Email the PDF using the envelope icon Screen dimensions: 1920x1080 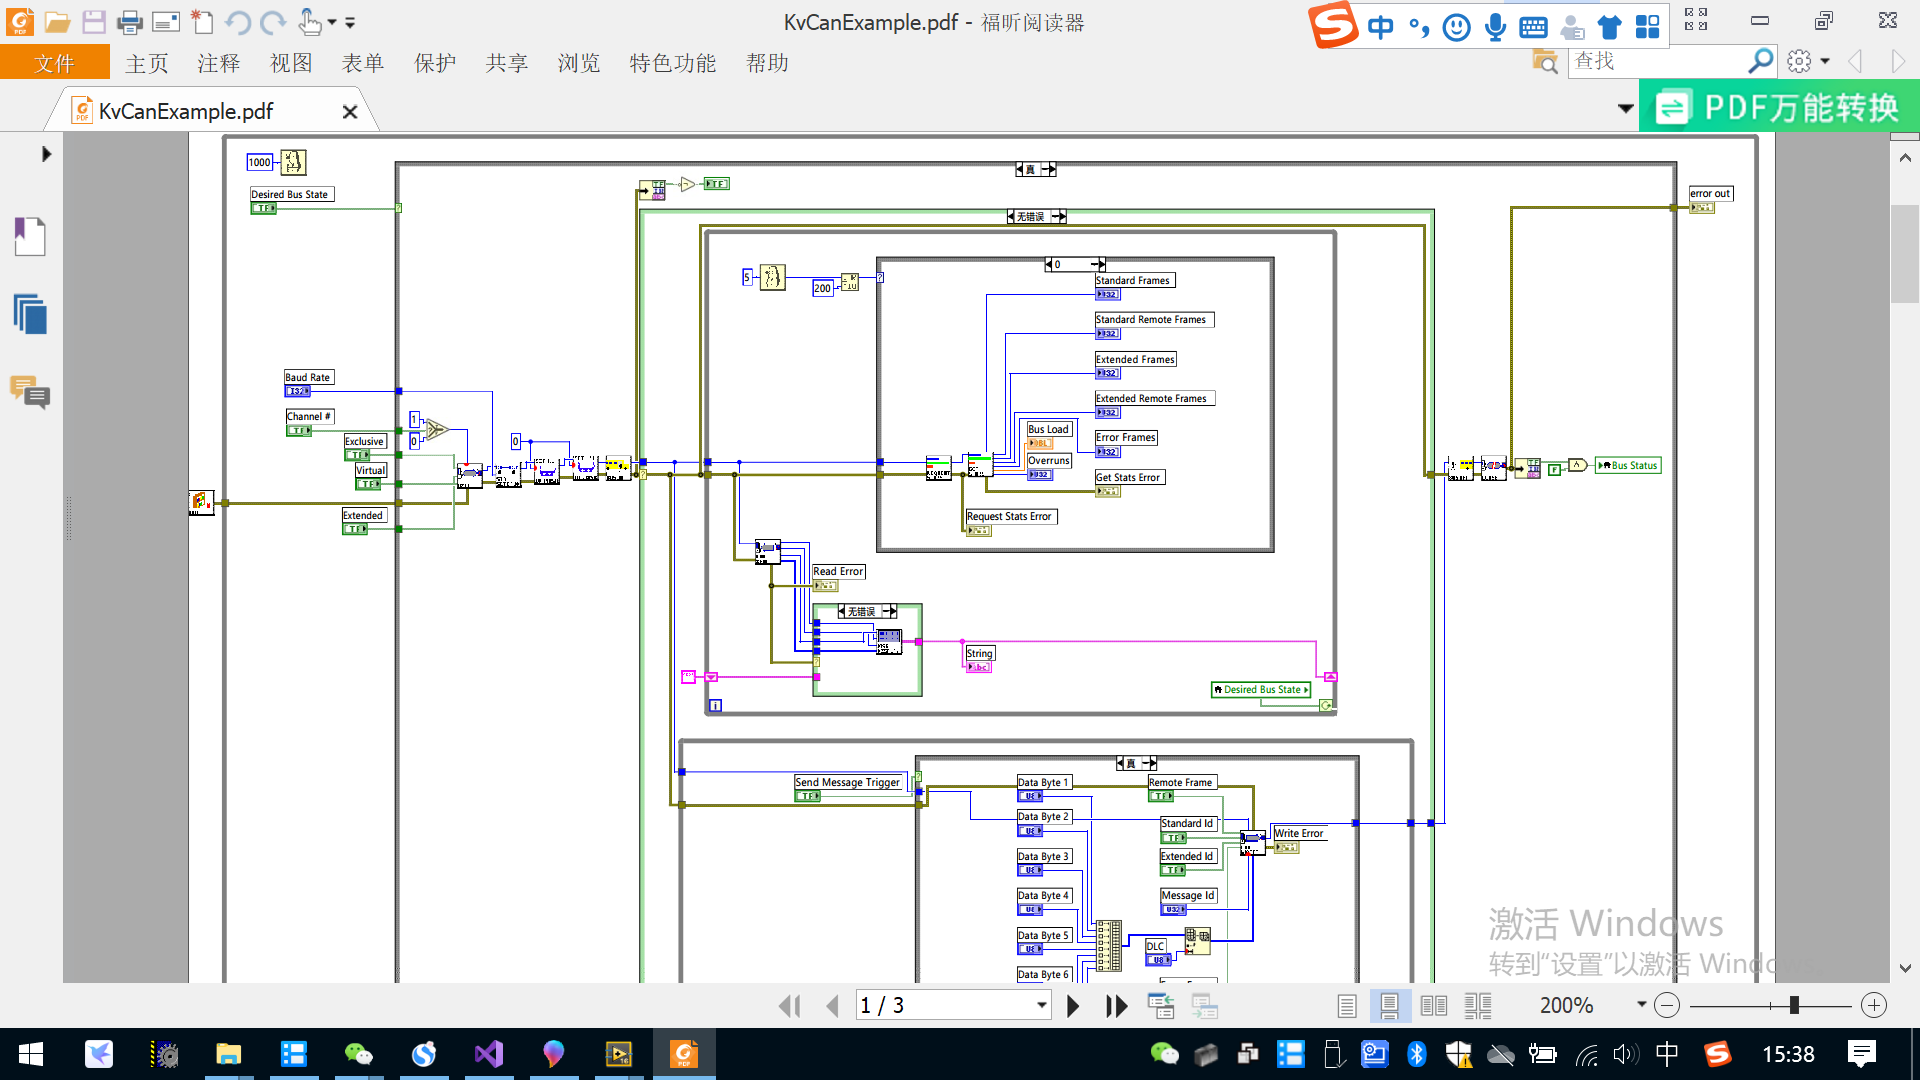(166, 22)
